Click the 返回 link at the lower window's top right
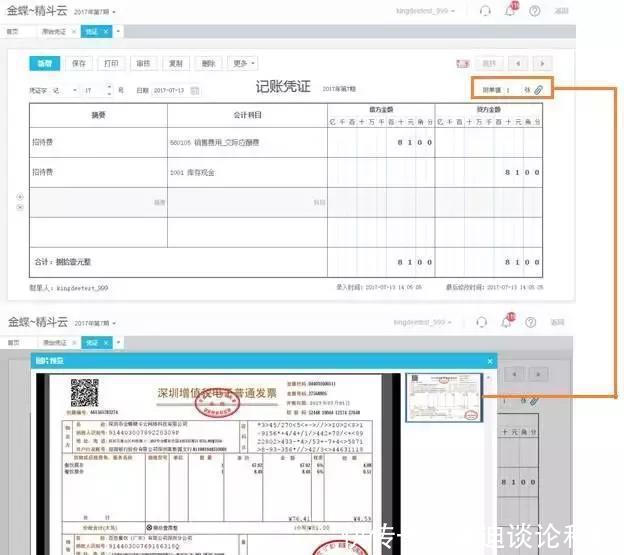624x555 pixels. (x=557, y=322)
